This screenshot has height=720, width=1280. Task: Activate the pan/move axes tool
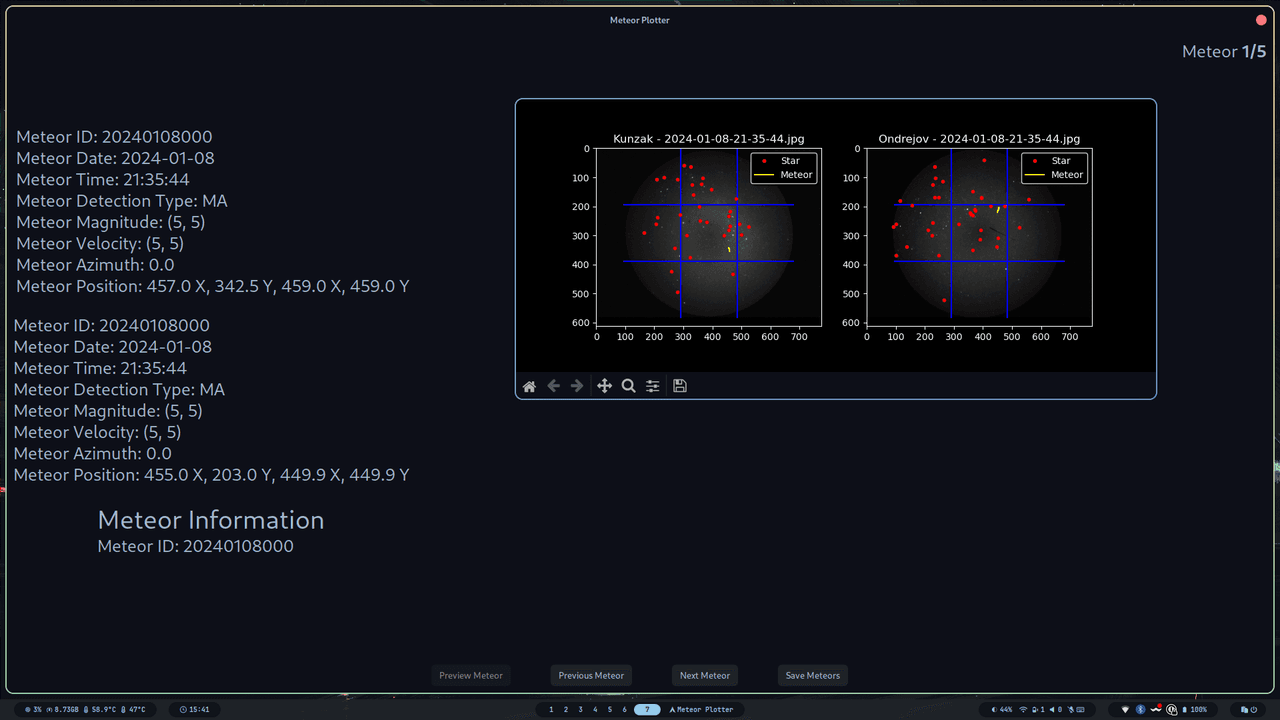click(604, 386)
